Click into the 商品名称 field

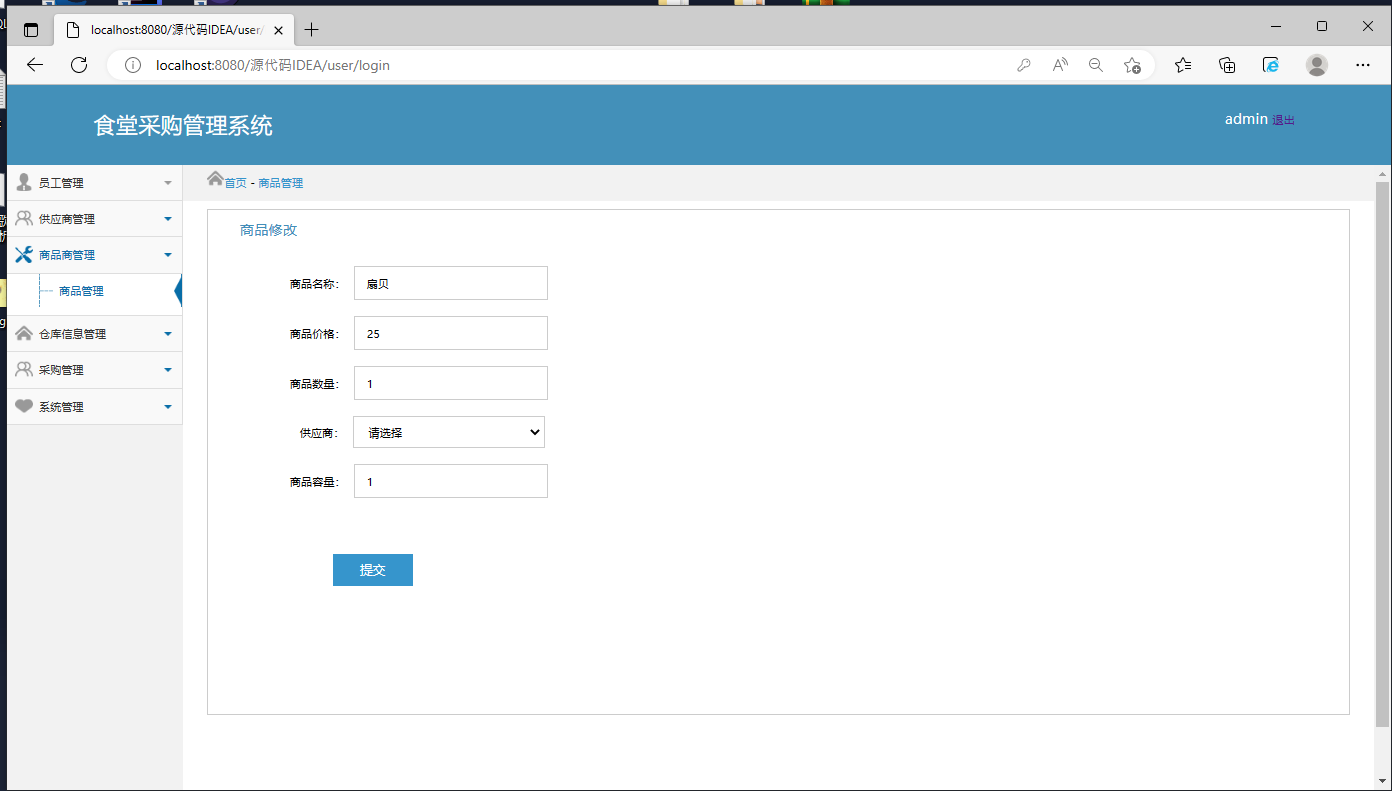point(451,283)
